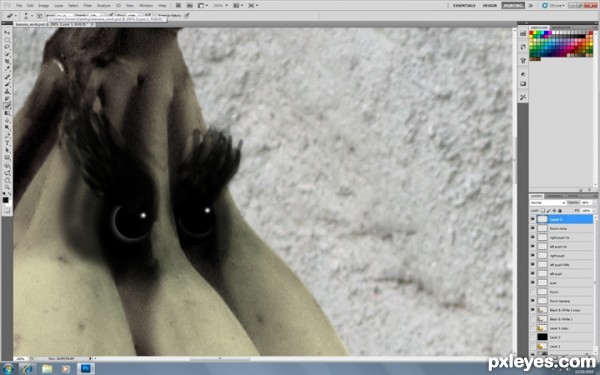Open the layer Fill dropdown

click(594, 210)
